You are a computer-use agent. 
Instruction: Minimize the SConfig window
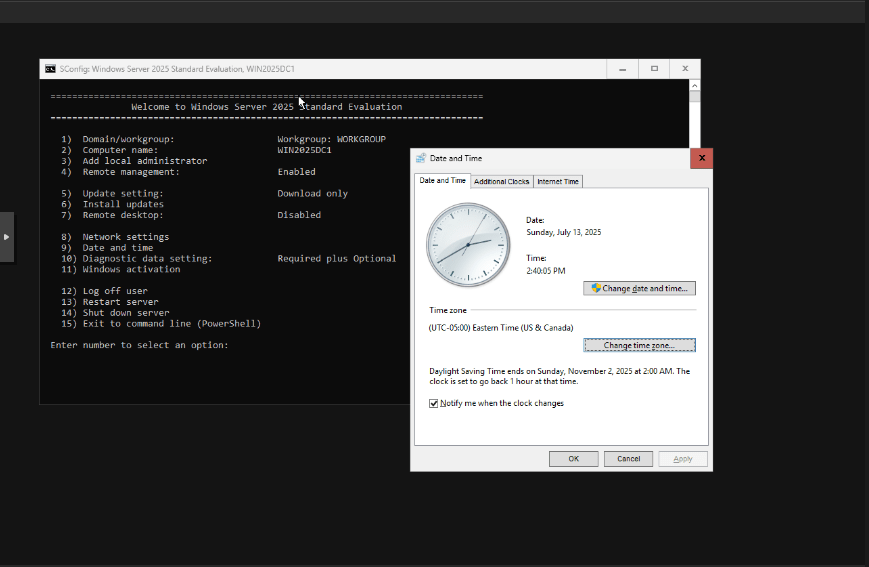[x=624, y=69]
